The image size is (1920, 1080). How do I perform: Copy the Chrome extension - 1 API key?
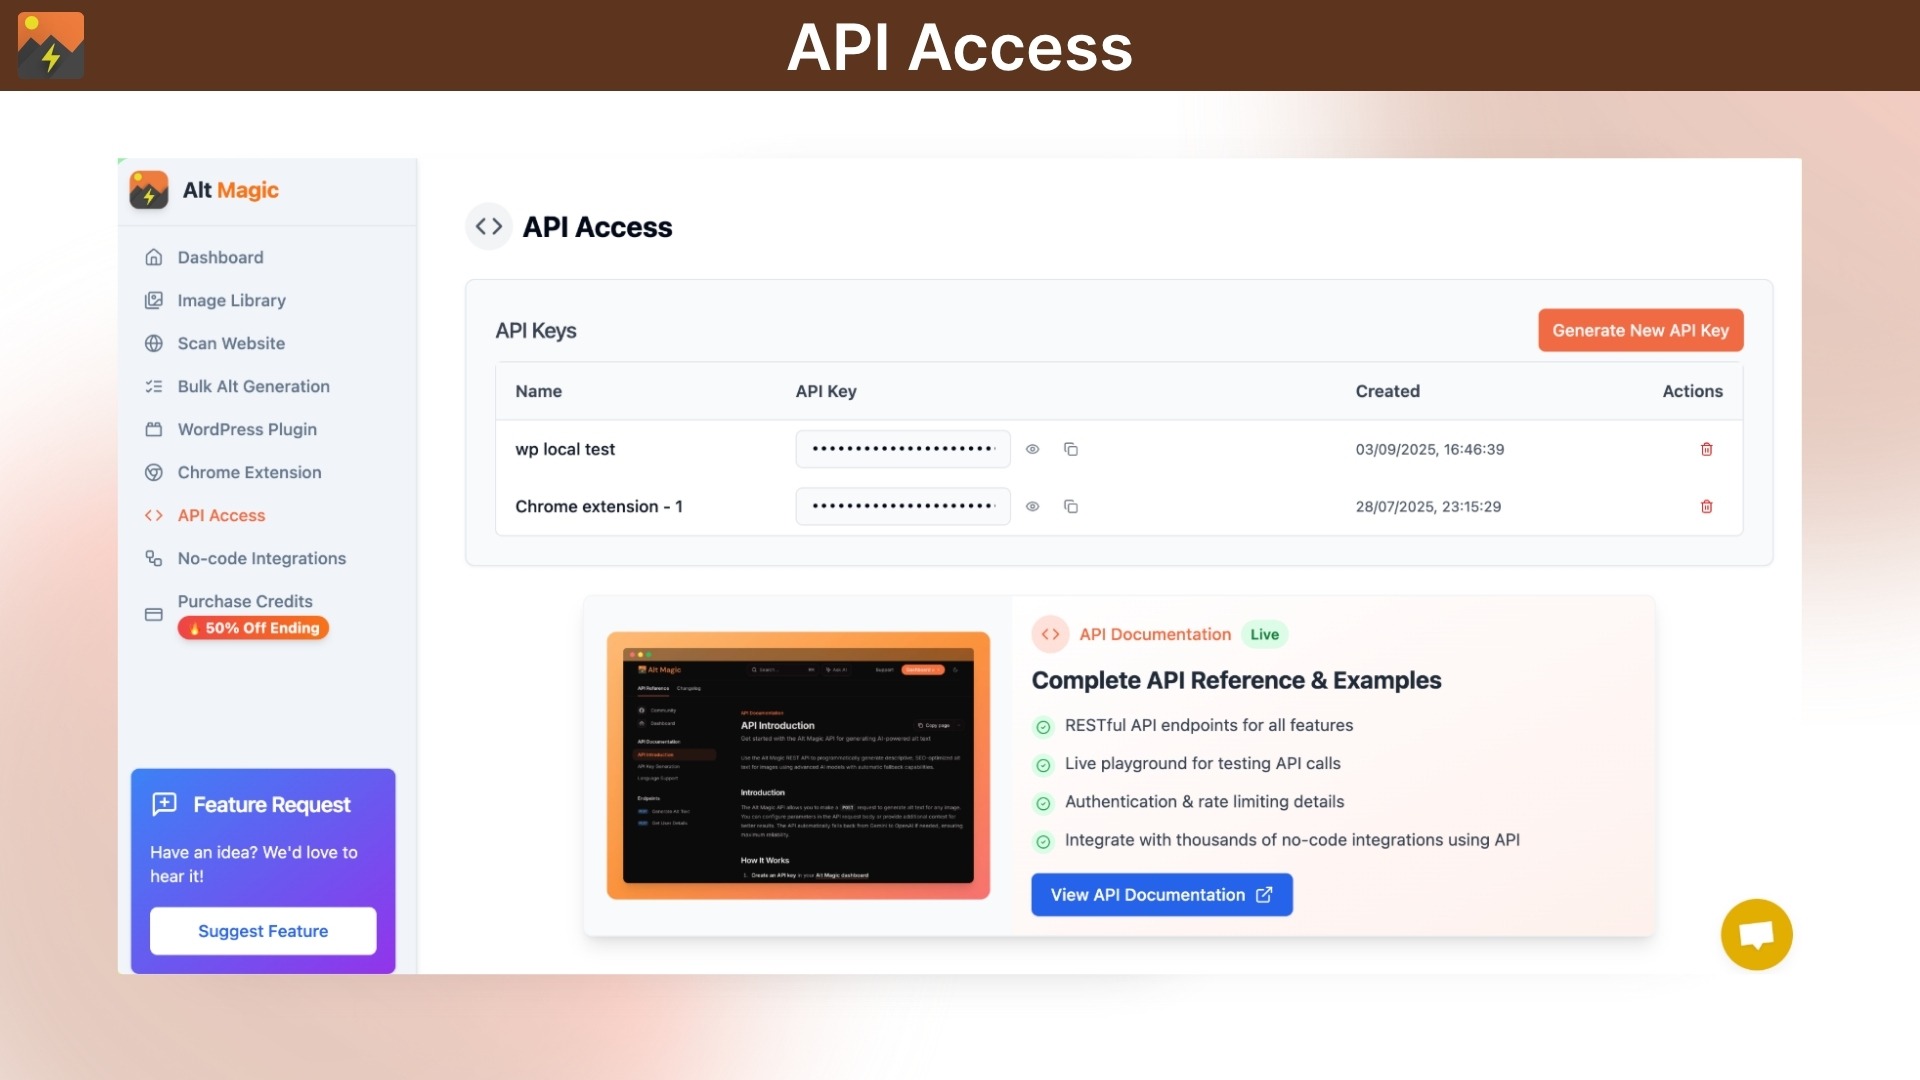pyautogui.click(x=1070, y=507)
